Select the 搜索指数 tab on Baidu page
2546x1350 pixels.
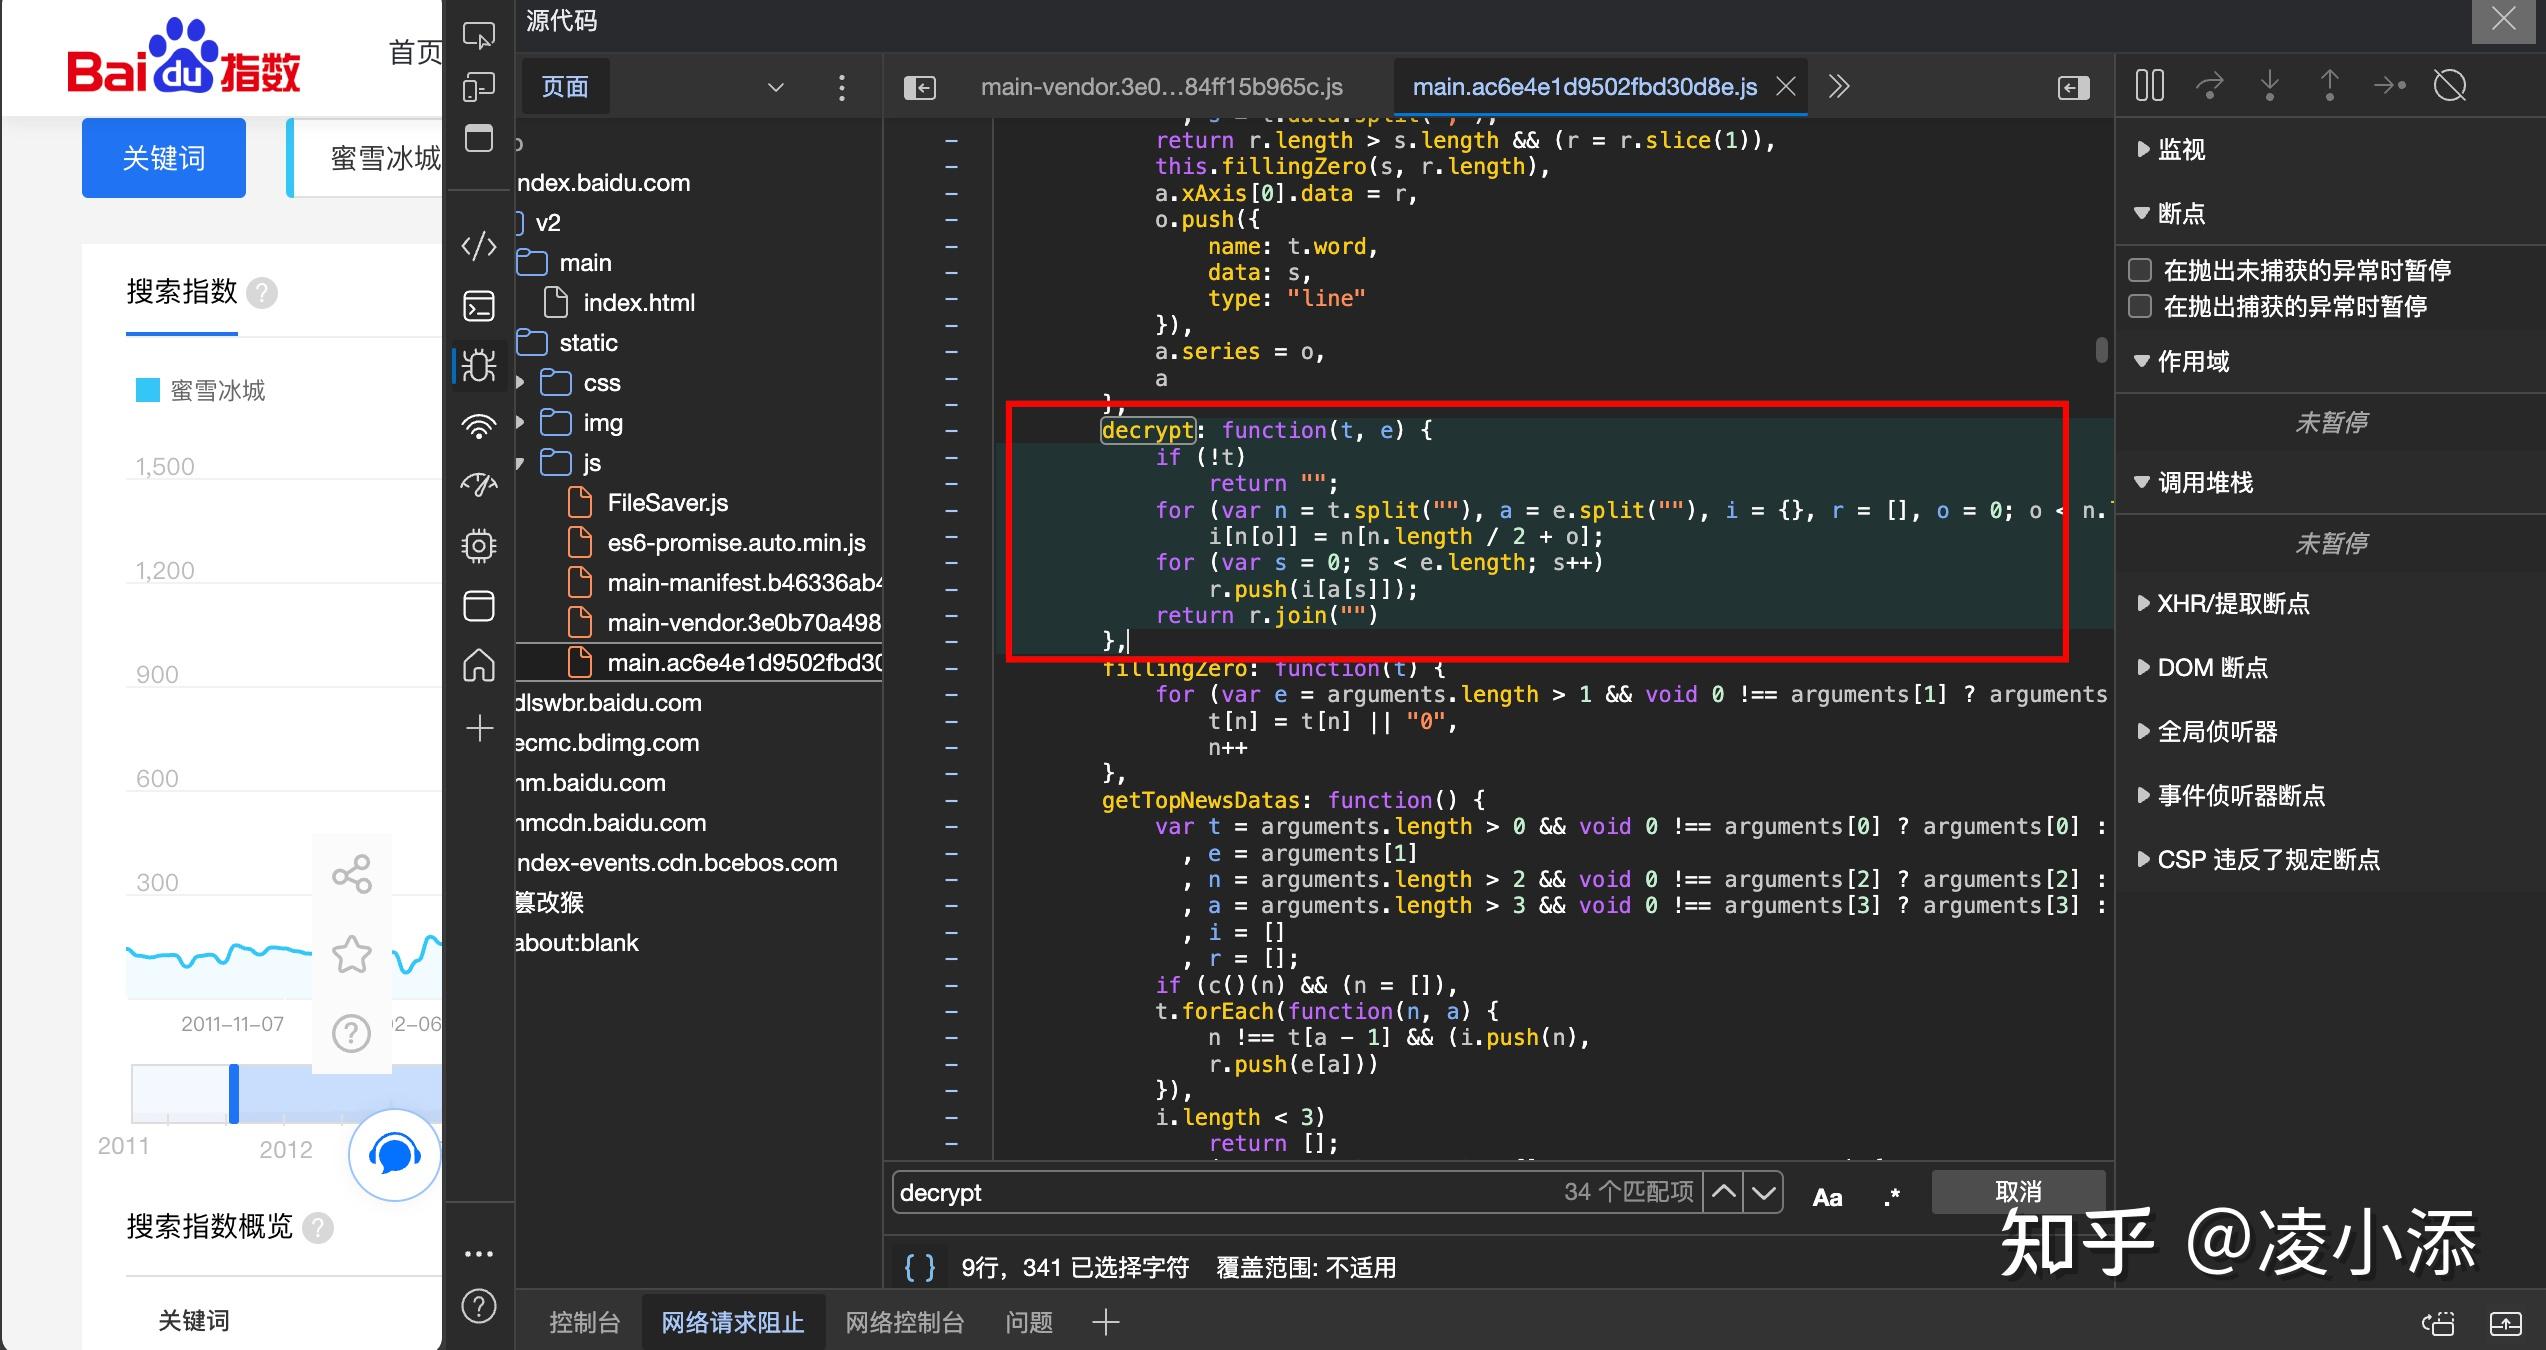click(x=182, y=291)
